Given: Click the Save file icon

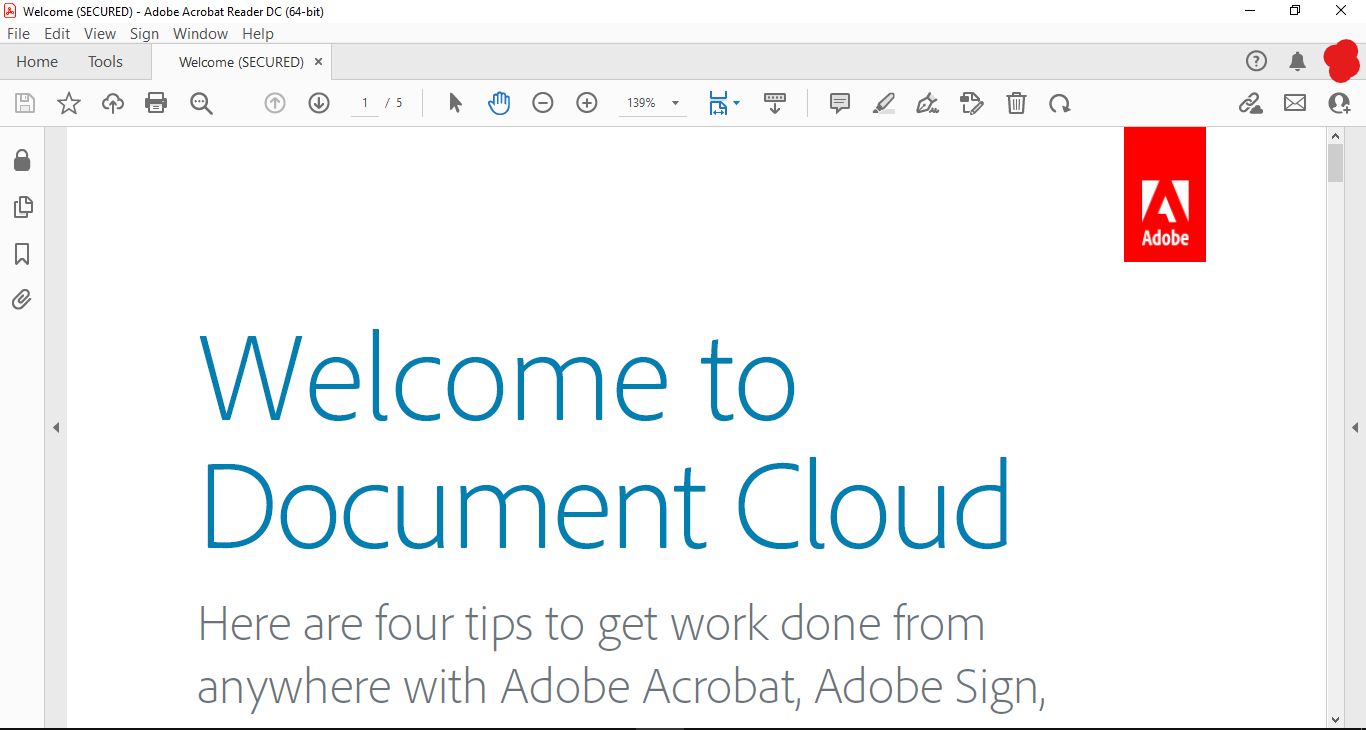Looking at the screenshot, I should click(25, 103).
